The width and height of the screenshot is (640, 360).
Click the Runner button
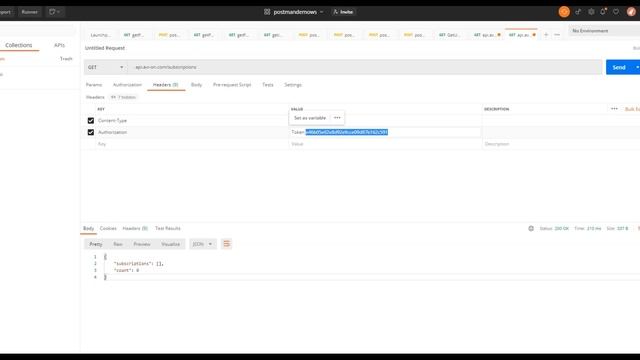pyautogui.click(x=29, y=12)
